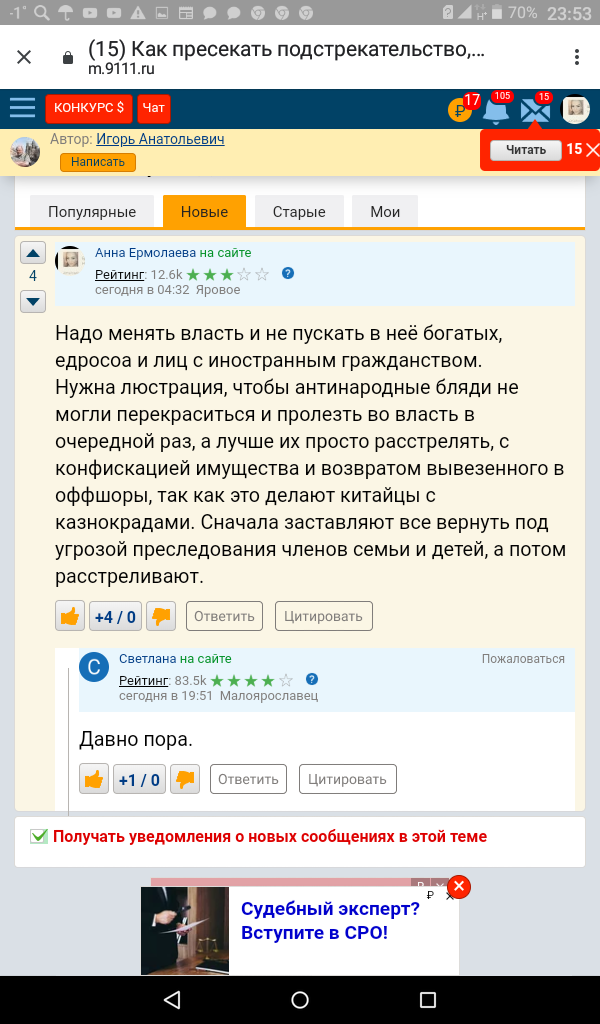Screen dimensions: 600x1024
Task: Upvote Анна Ермолаева's comment with up arrow
Action: point(33,254)
